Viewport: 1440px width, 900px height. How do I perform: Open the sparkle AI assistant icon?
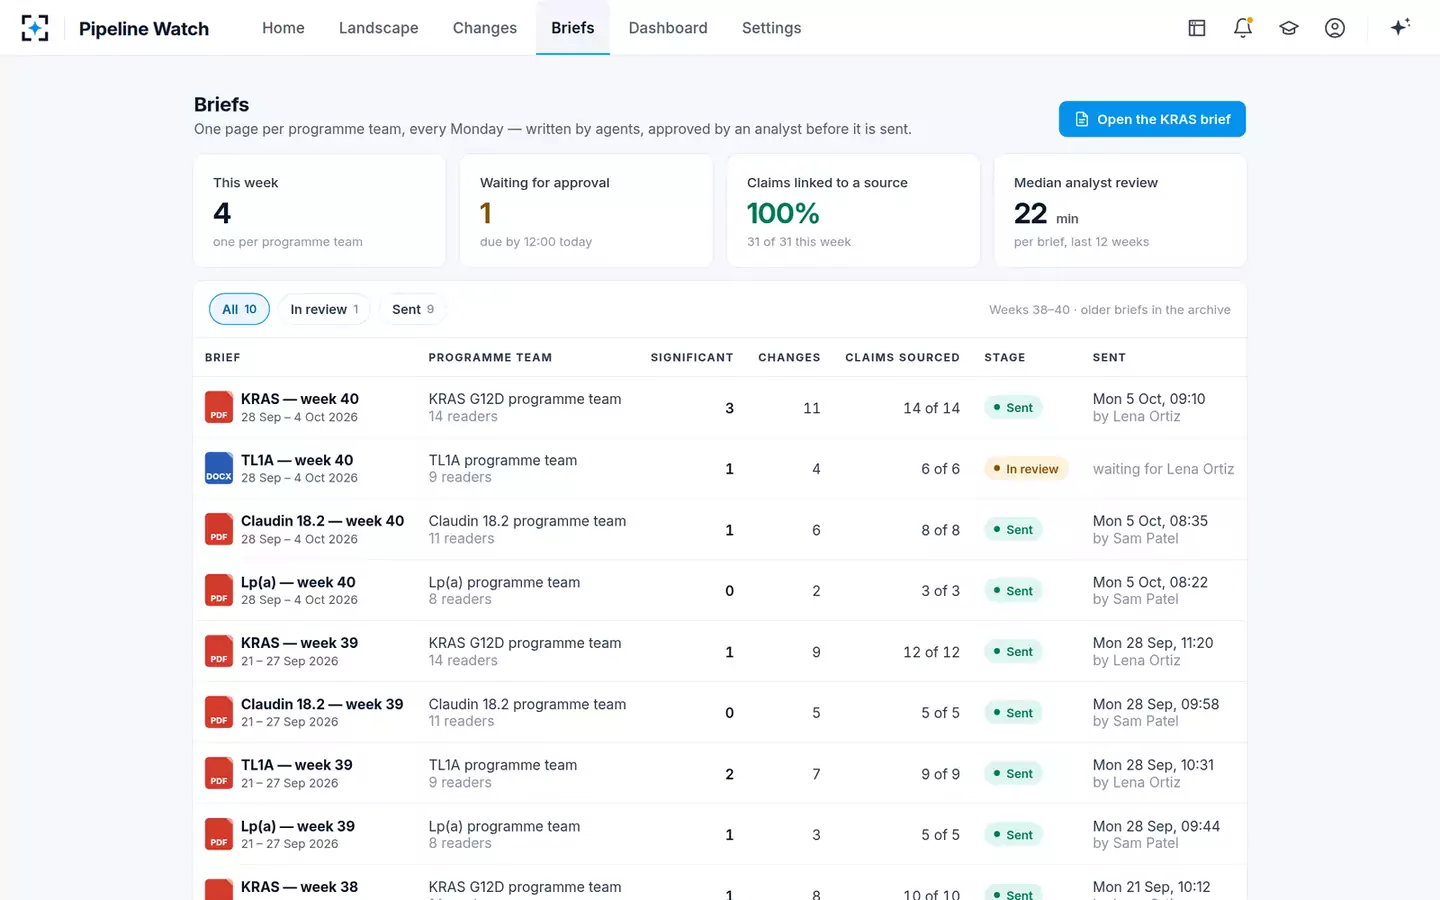(x=1400, y=27)
